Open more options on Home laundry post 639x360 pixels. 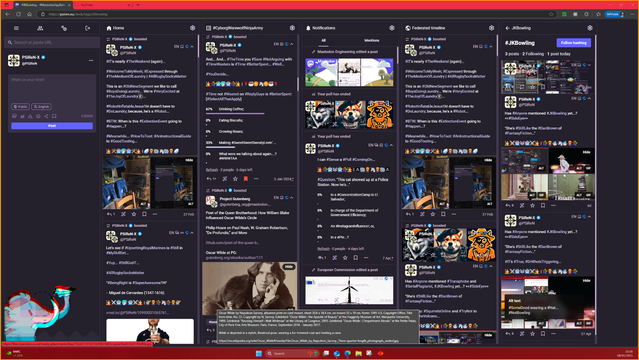[x=155, y=214]
